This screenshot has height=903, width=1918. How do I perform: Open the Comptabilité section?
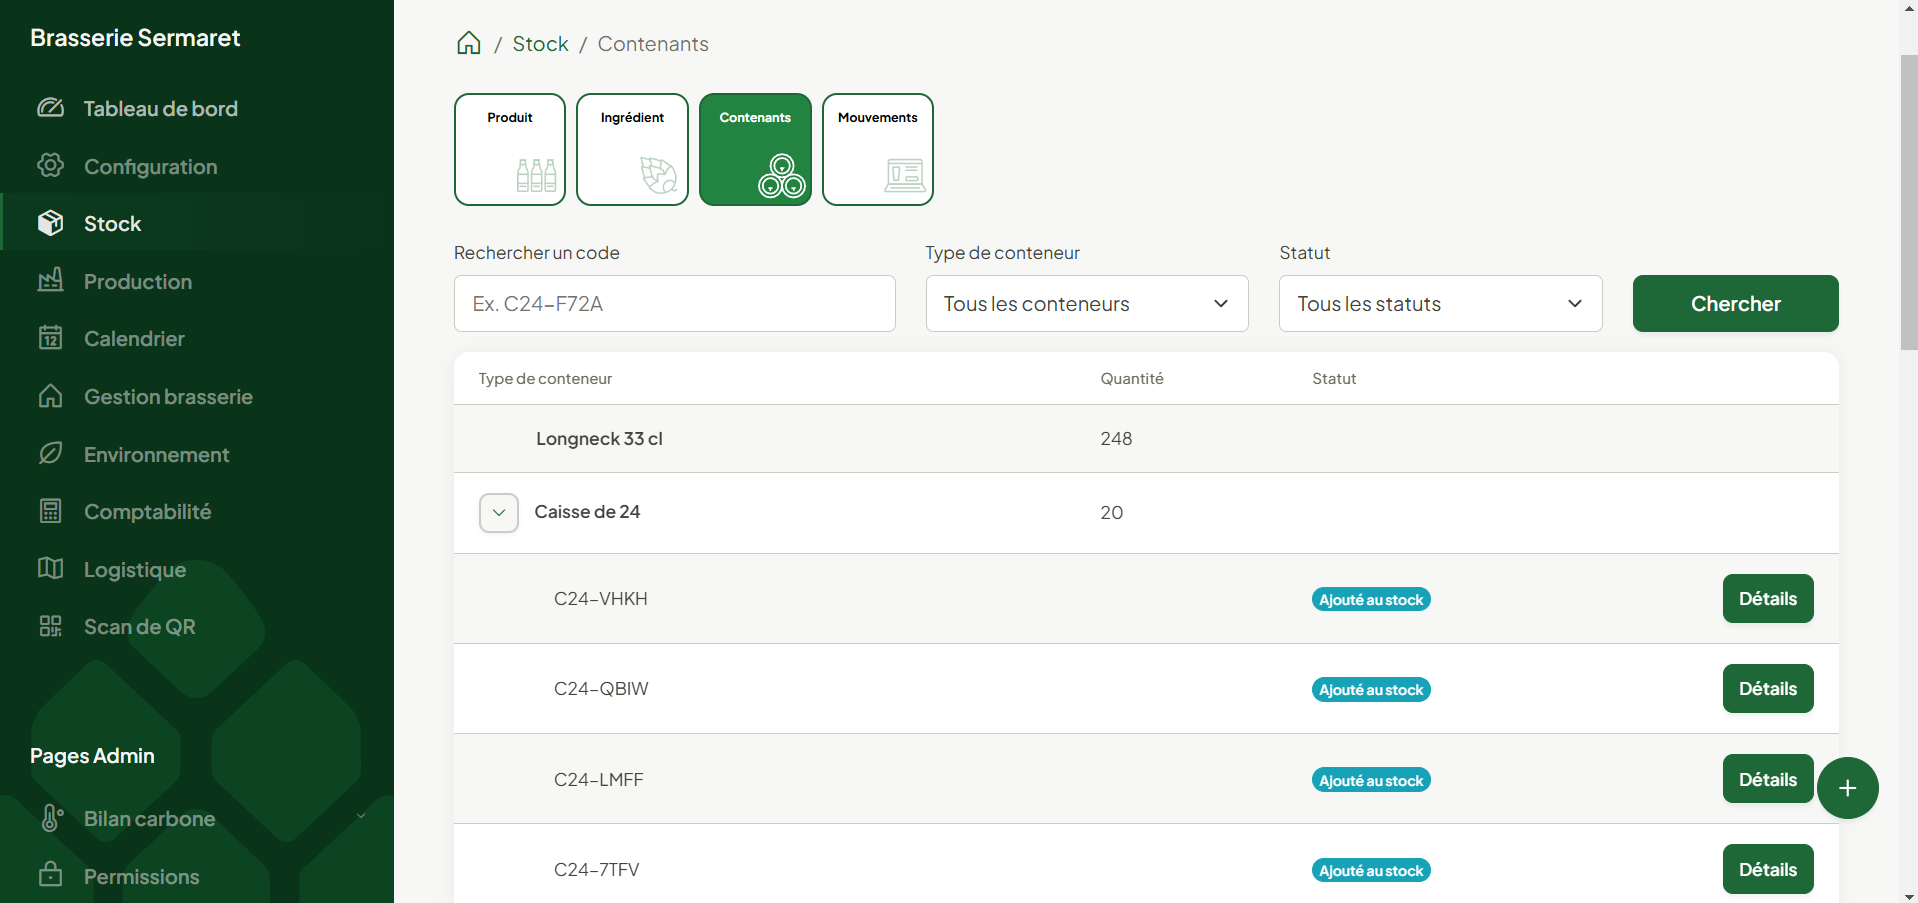(x=147, y=512)
